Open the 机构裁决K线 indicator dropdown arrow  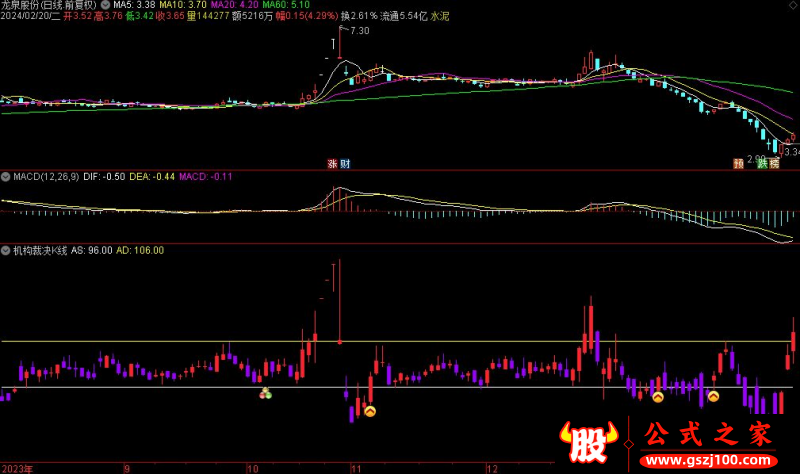pyautogui.click(x=6, y=251)
